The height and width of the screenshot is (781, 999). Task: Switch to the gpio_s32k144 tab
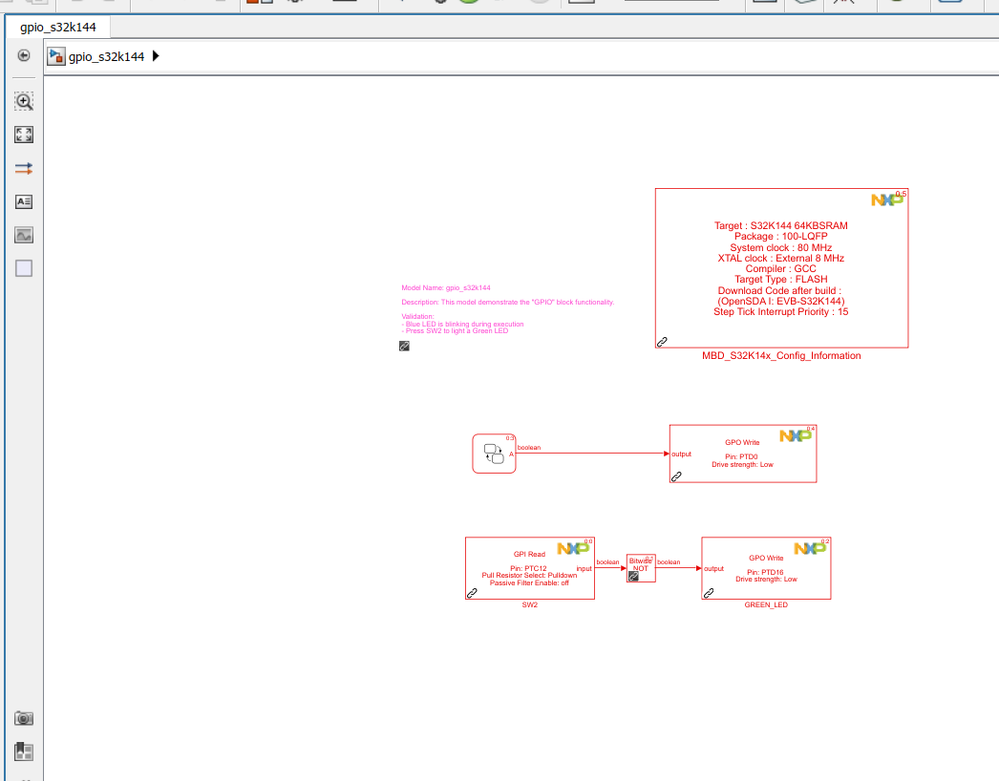click(58, 27)
